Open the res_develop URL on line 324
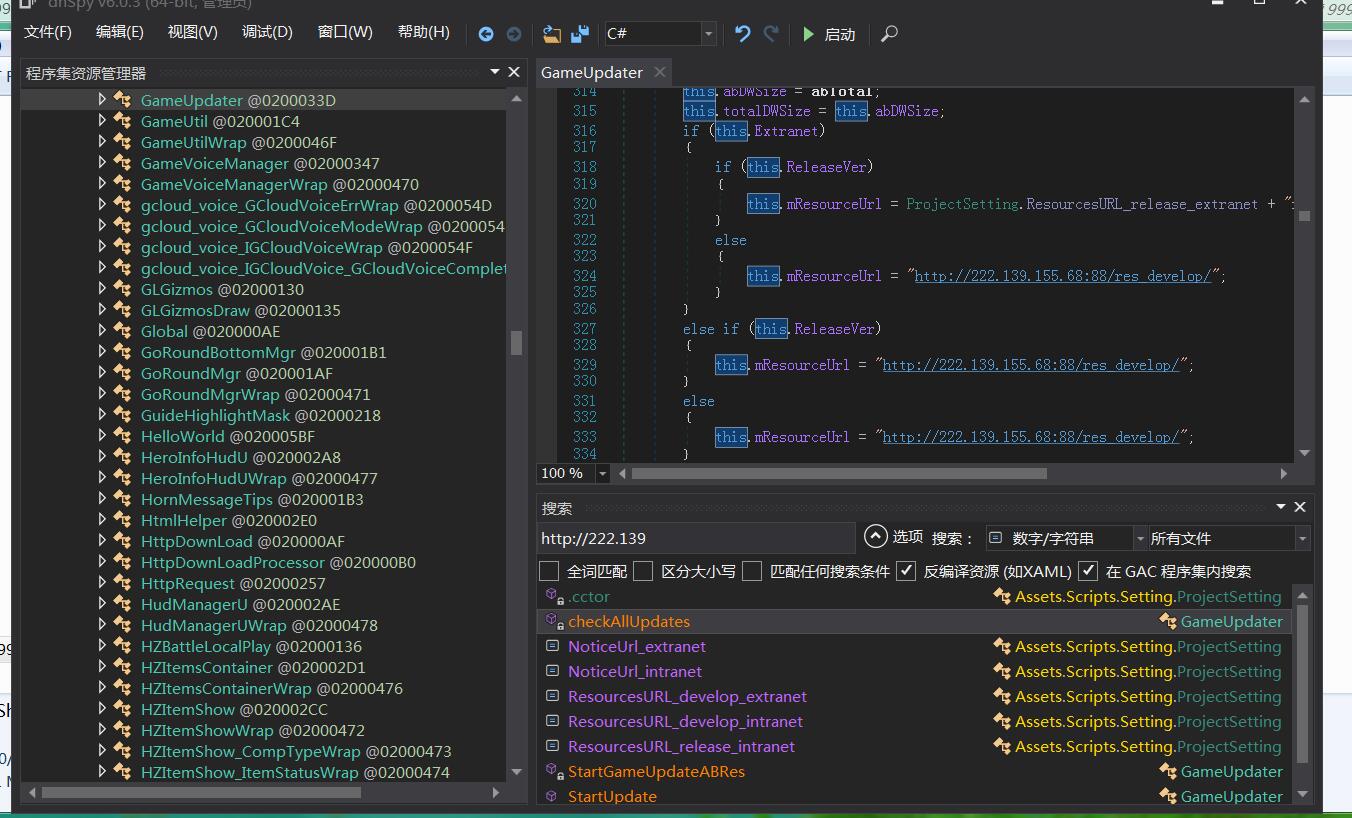Image resolution: width=1352 pixels, height=818 pixels. pyautogui.click(x=1062, y=276)
